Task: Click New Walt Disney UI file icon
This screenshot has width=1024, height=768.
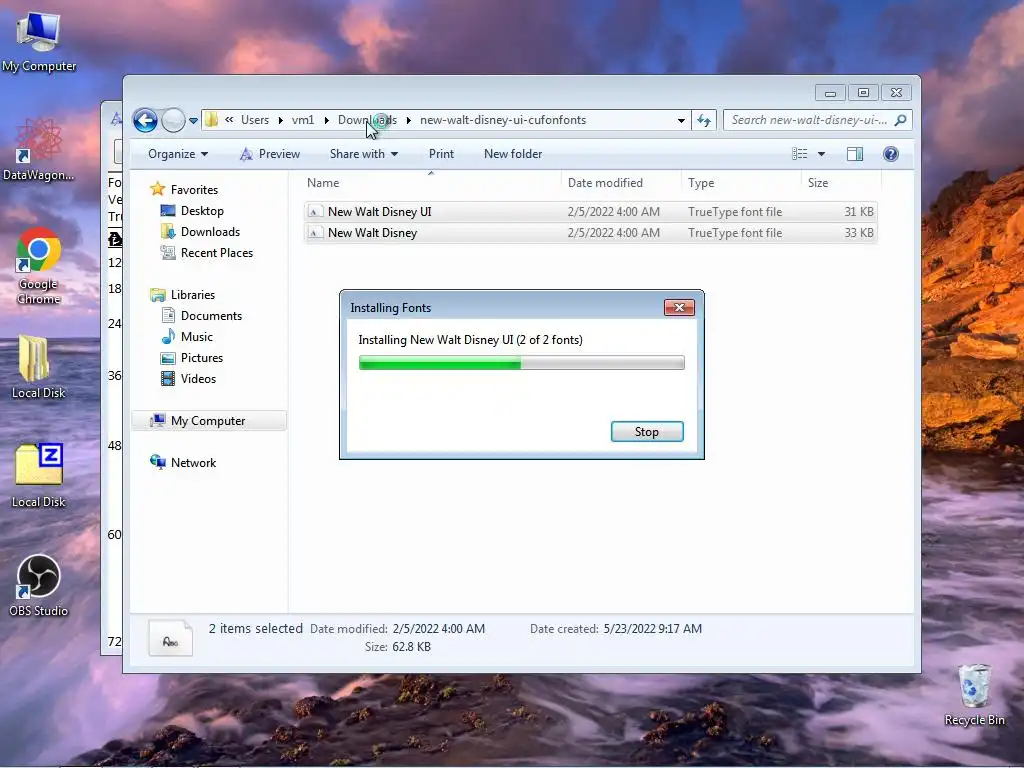Action: (315, 212)
